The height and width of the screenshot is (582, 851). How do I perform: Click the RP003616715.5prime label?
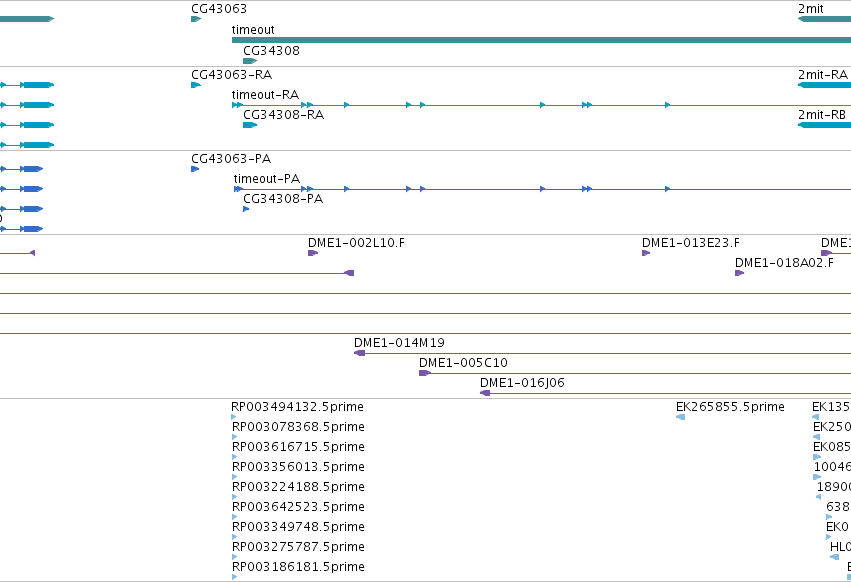pos(298,447)
